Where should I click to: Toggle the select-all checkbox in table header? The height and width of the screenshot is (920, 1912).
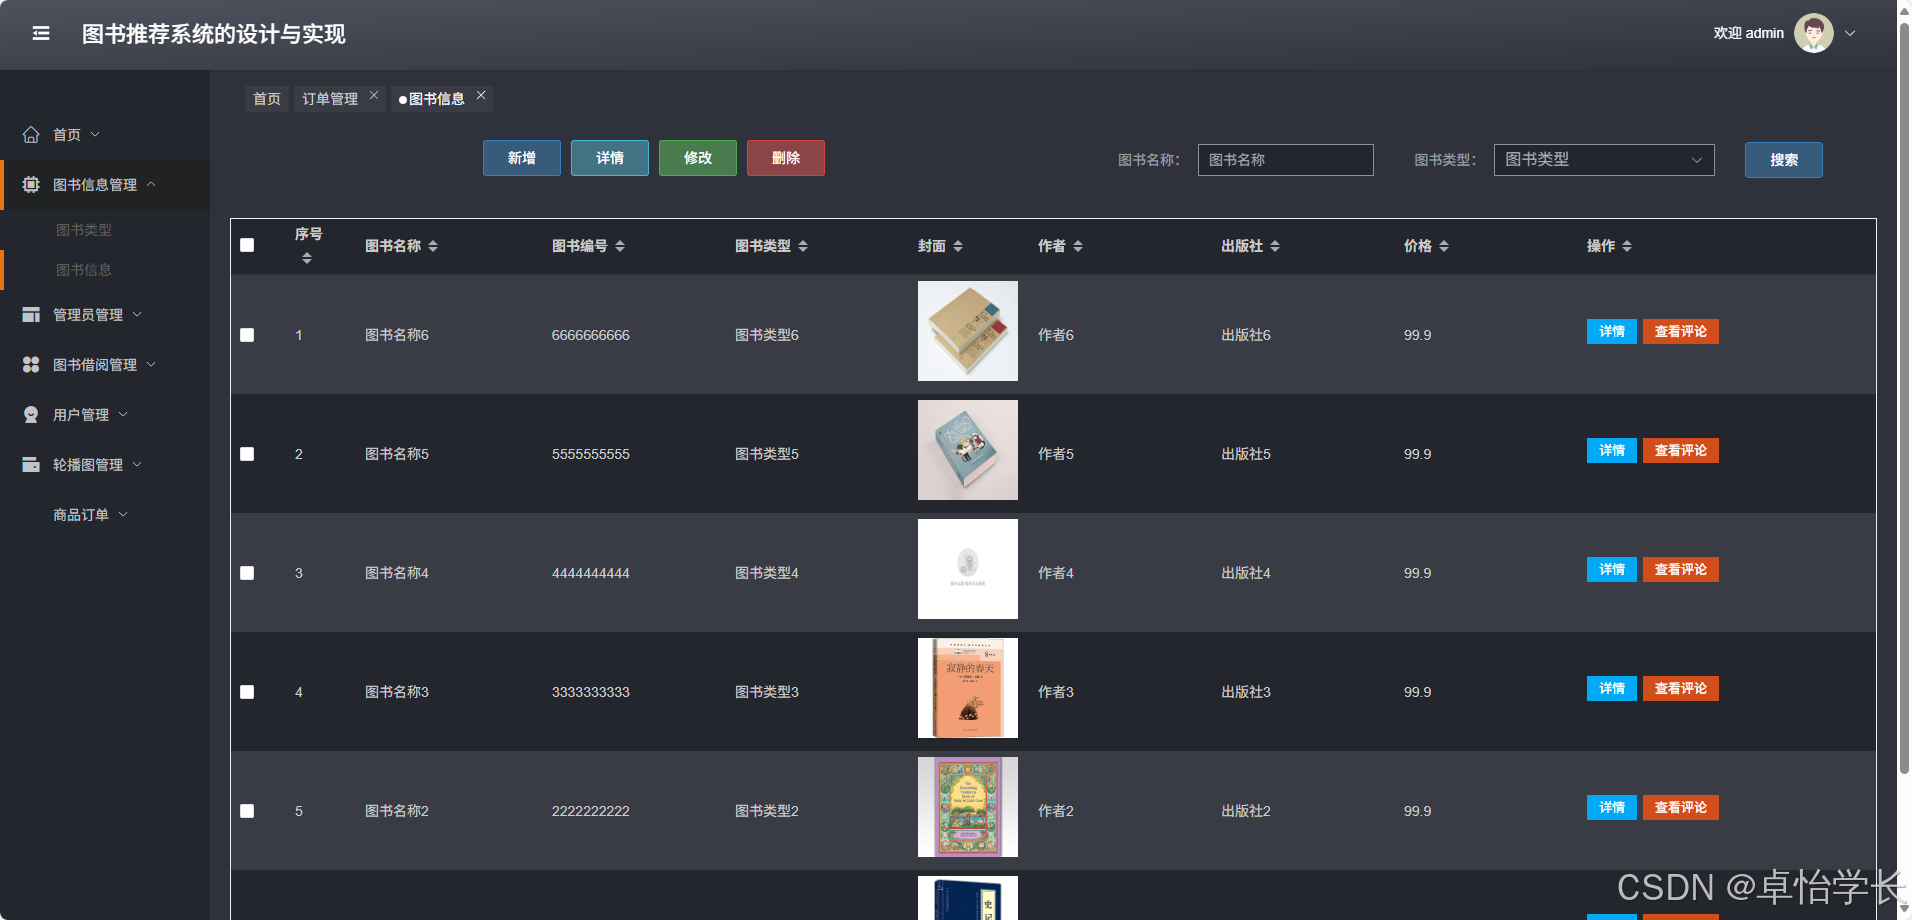(247, 245)
